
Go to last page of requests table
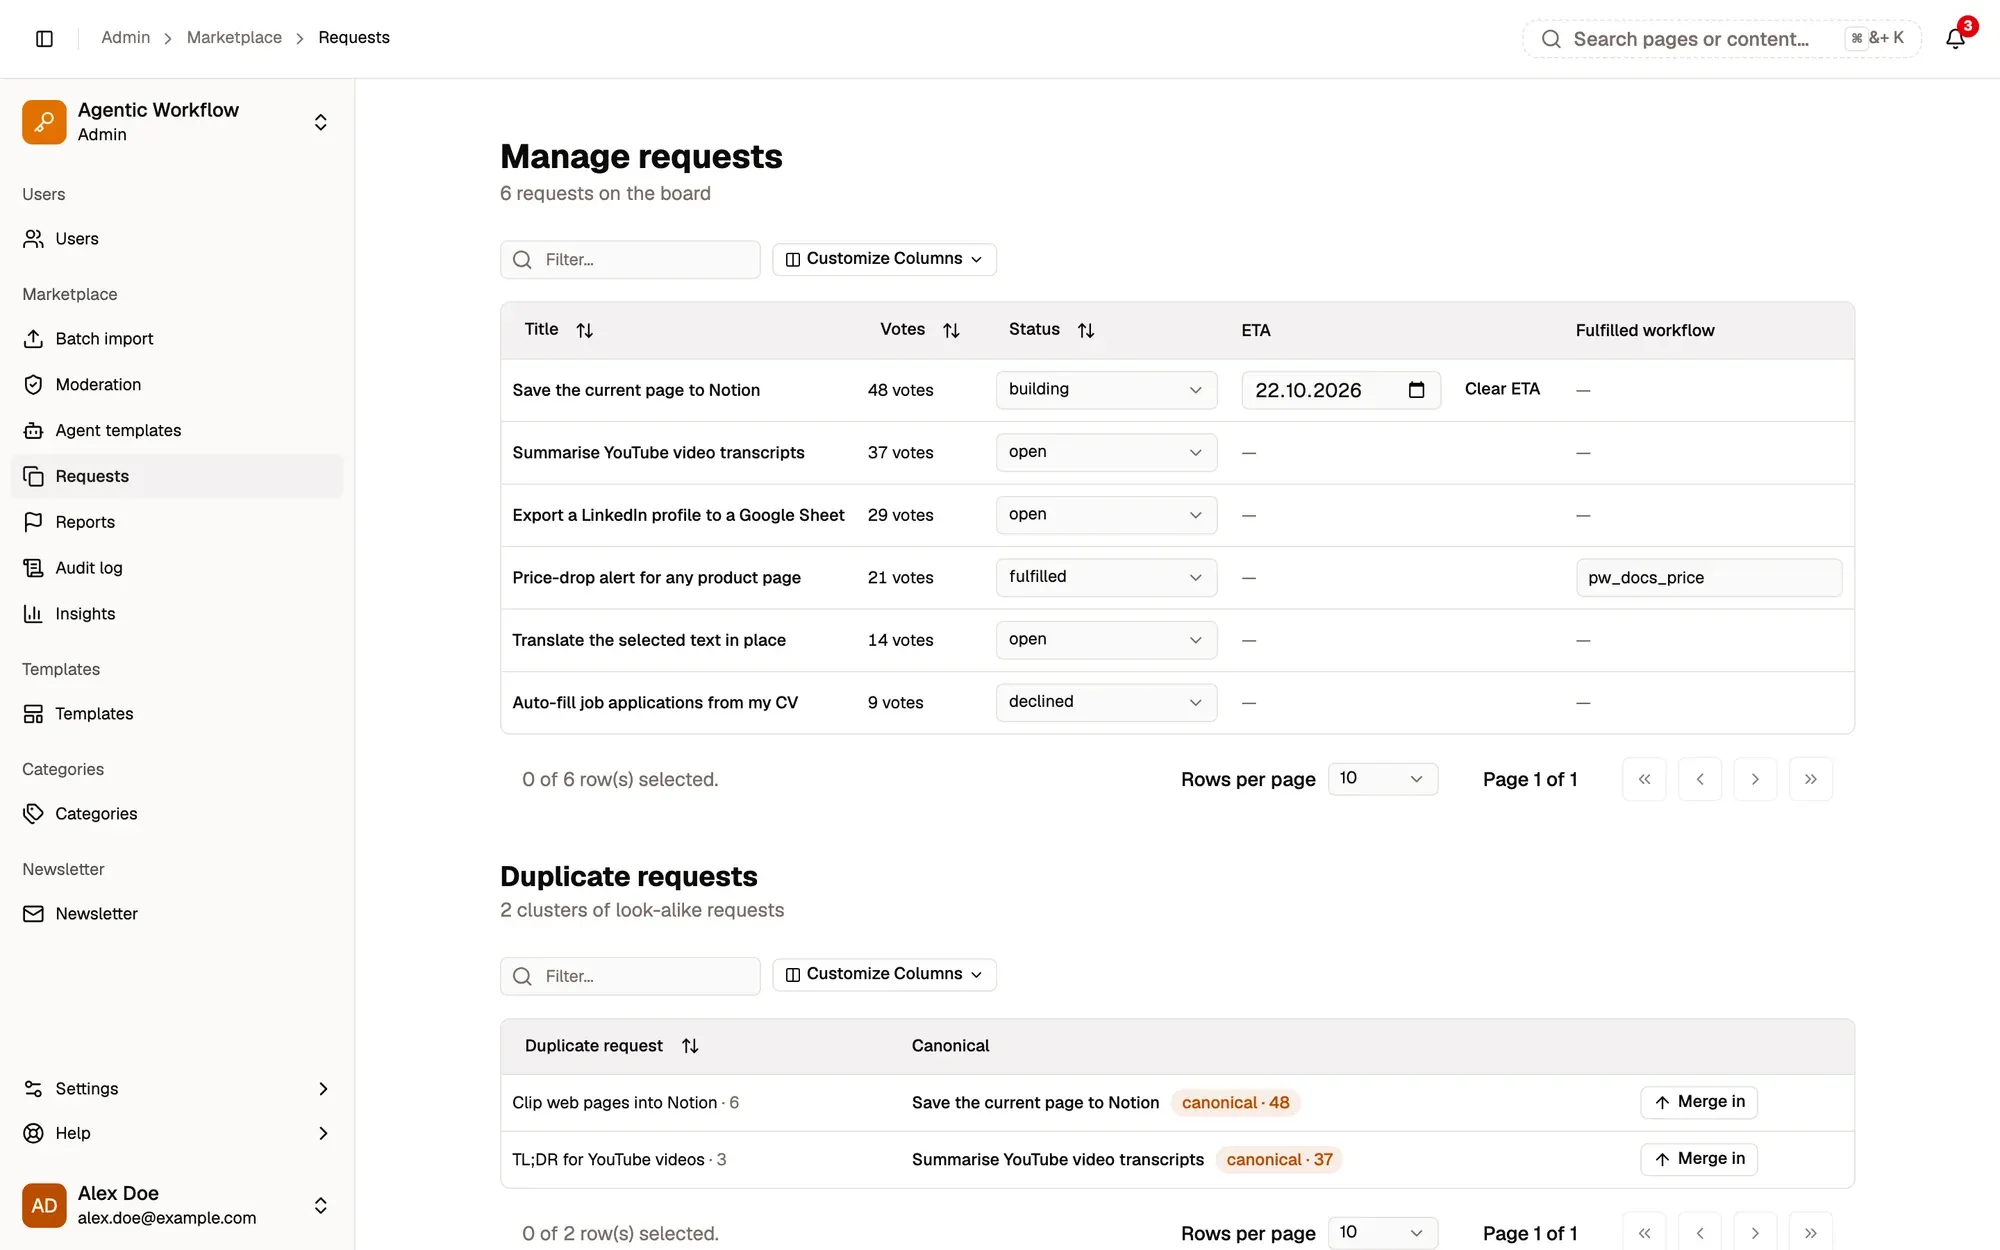[x=1810, y=779]
